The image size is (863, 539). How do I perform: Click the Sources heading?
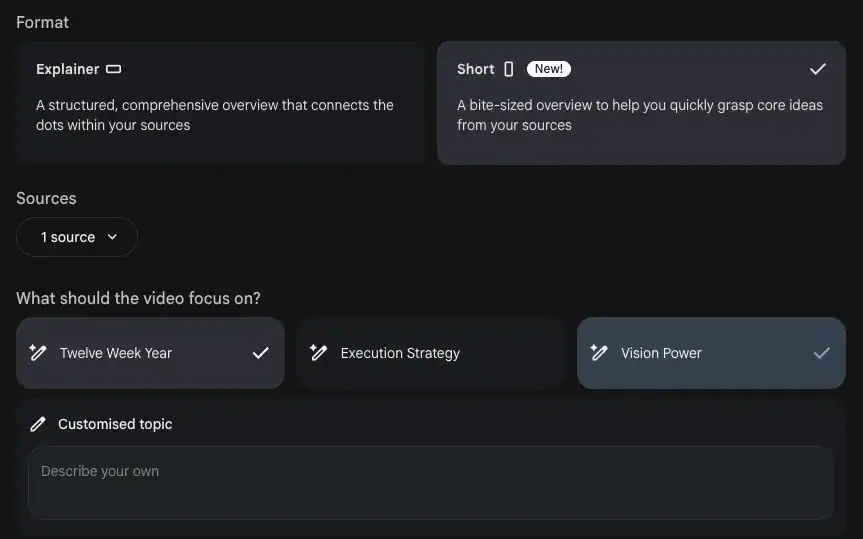pos(46,198)
